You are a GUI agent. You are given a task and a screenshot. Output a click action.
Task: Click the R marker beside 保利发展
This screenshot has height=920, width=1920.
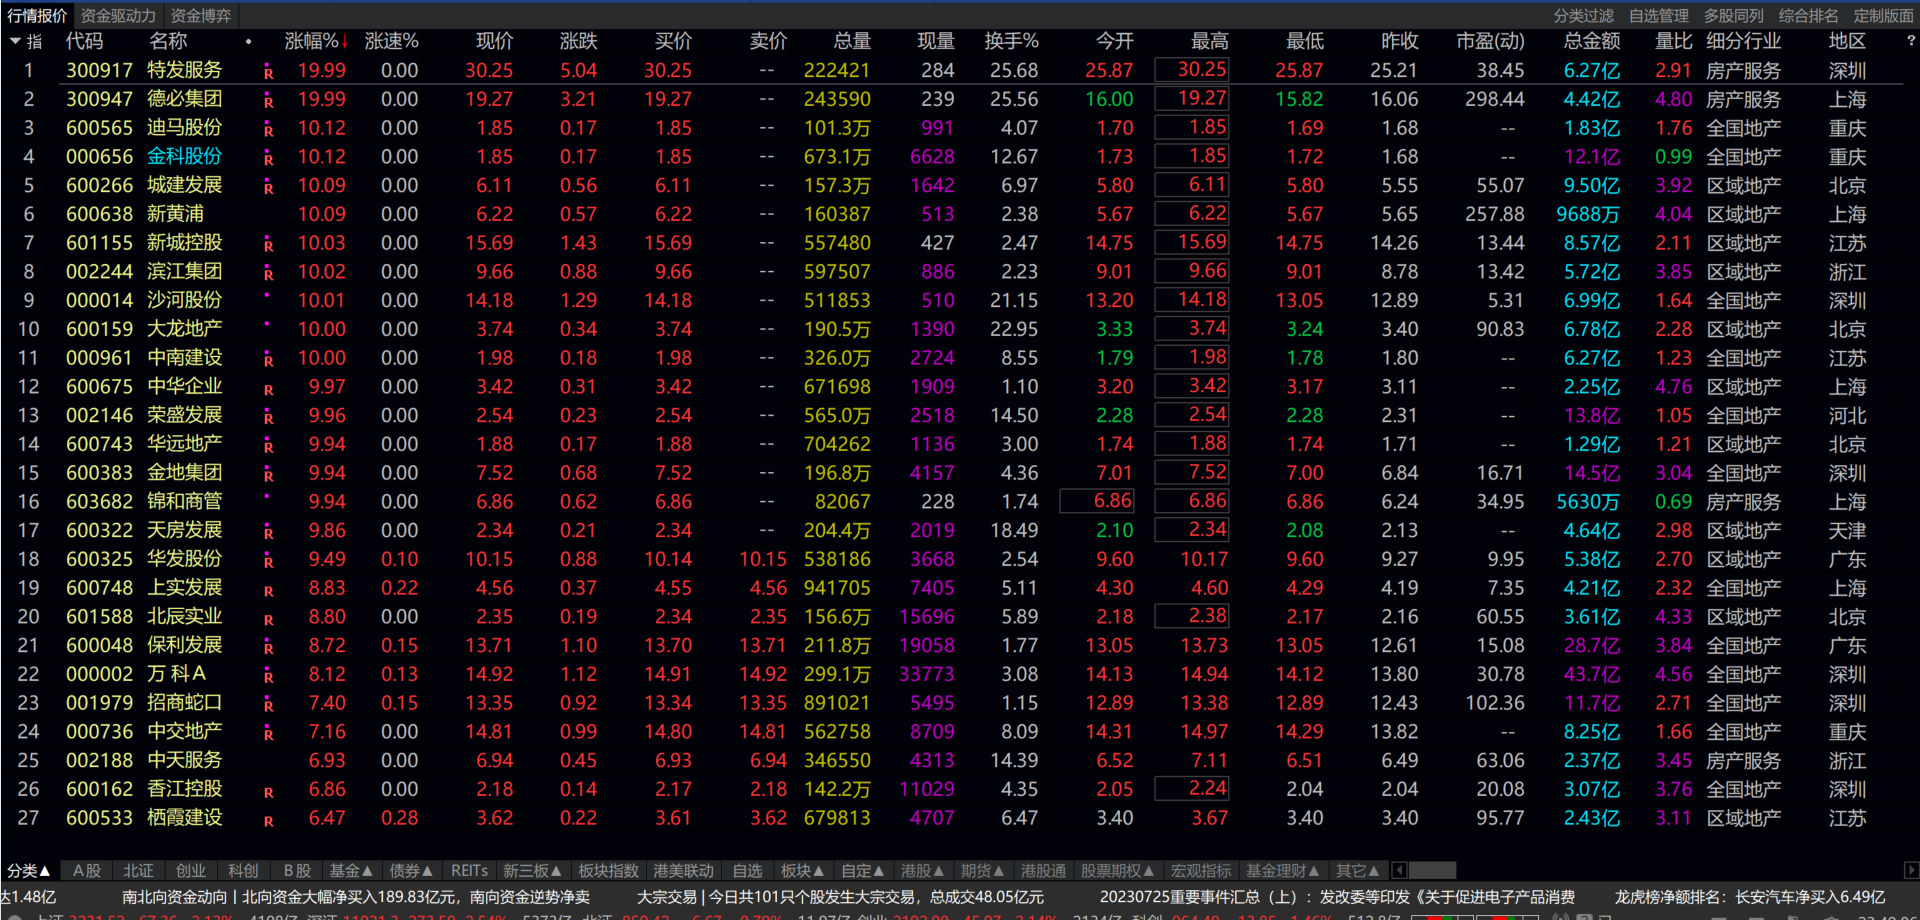click(268, 648)
